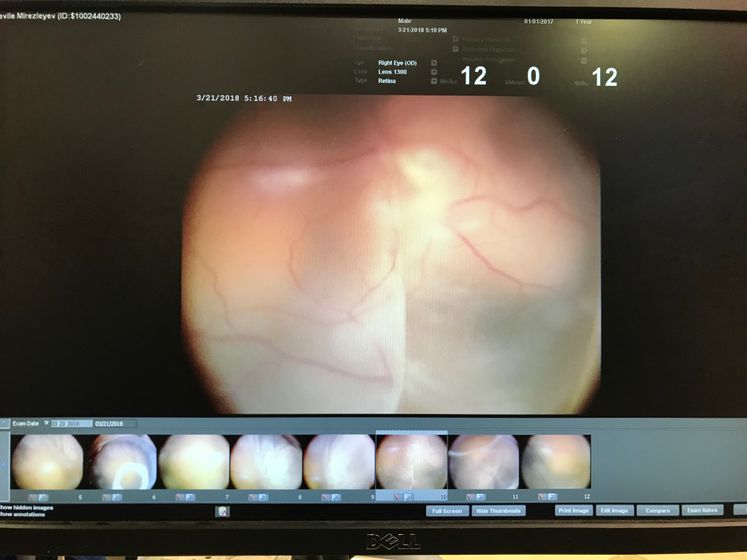Toggle the Show hidden images option
747x560 pixels.
[x=26, y=508]
